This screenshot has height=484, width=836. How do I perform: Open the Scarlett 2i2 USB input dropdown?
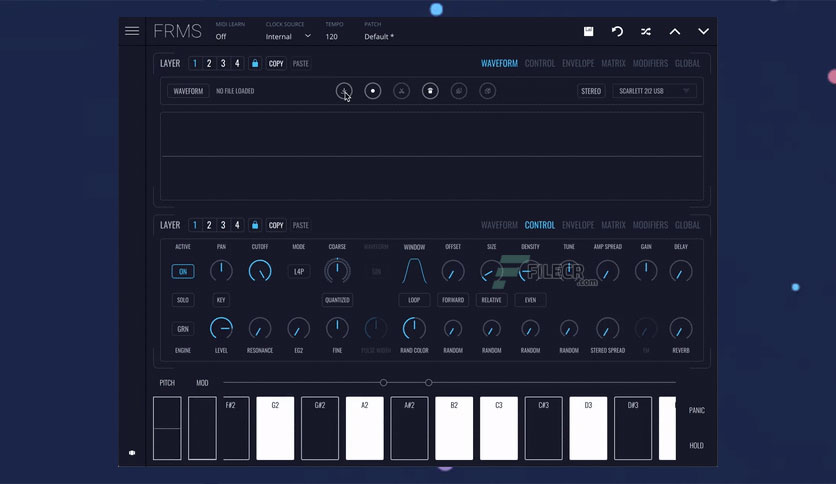point(654,91)
